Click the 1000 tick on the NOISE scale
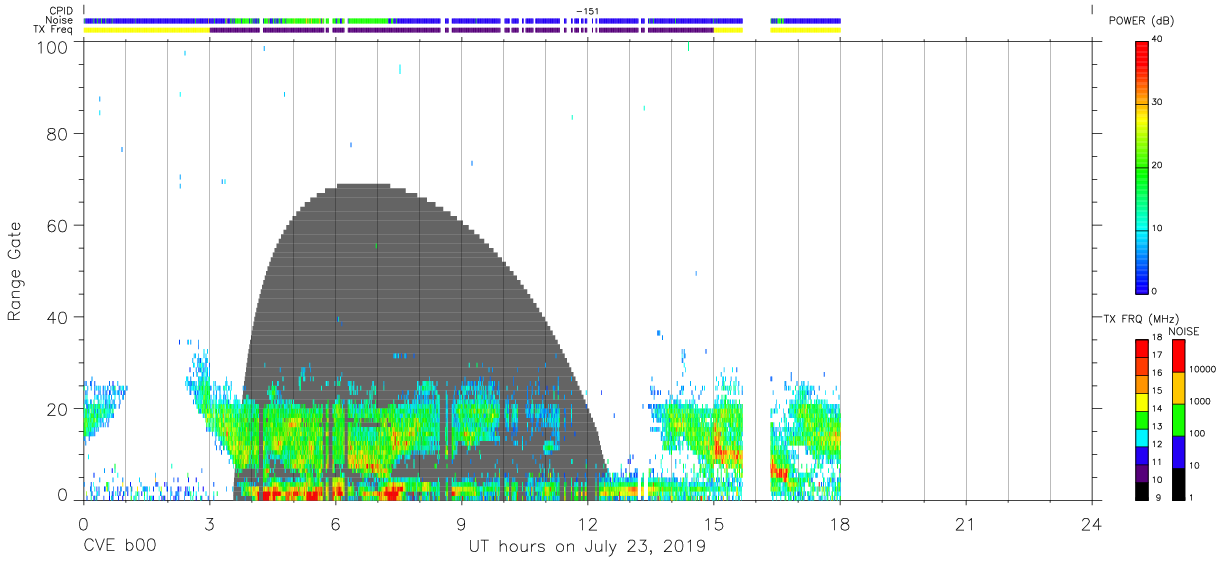 pyautogui.click(x=1199, y=401)
